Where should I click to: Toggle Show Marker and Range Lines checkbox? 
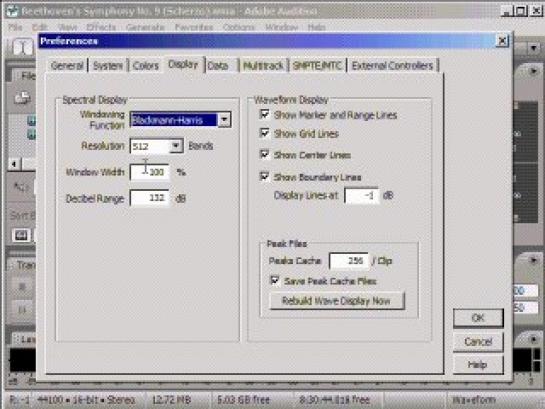pyautogui.click(x=265, y=114)
